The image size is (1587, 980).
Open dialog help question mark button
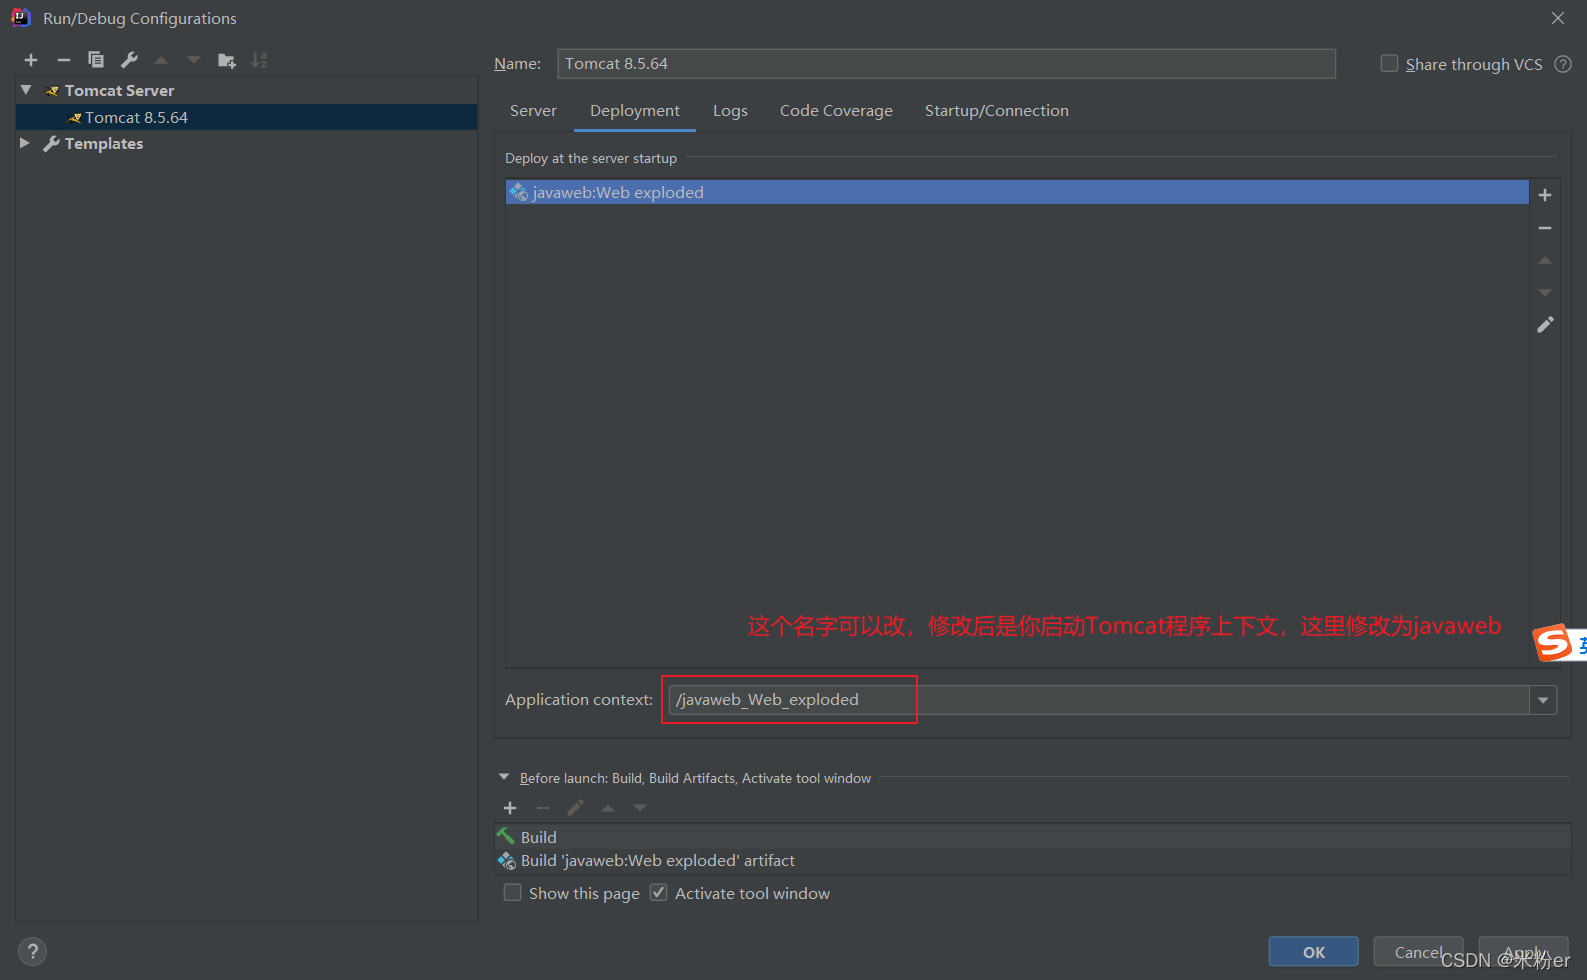coord(32,951)
